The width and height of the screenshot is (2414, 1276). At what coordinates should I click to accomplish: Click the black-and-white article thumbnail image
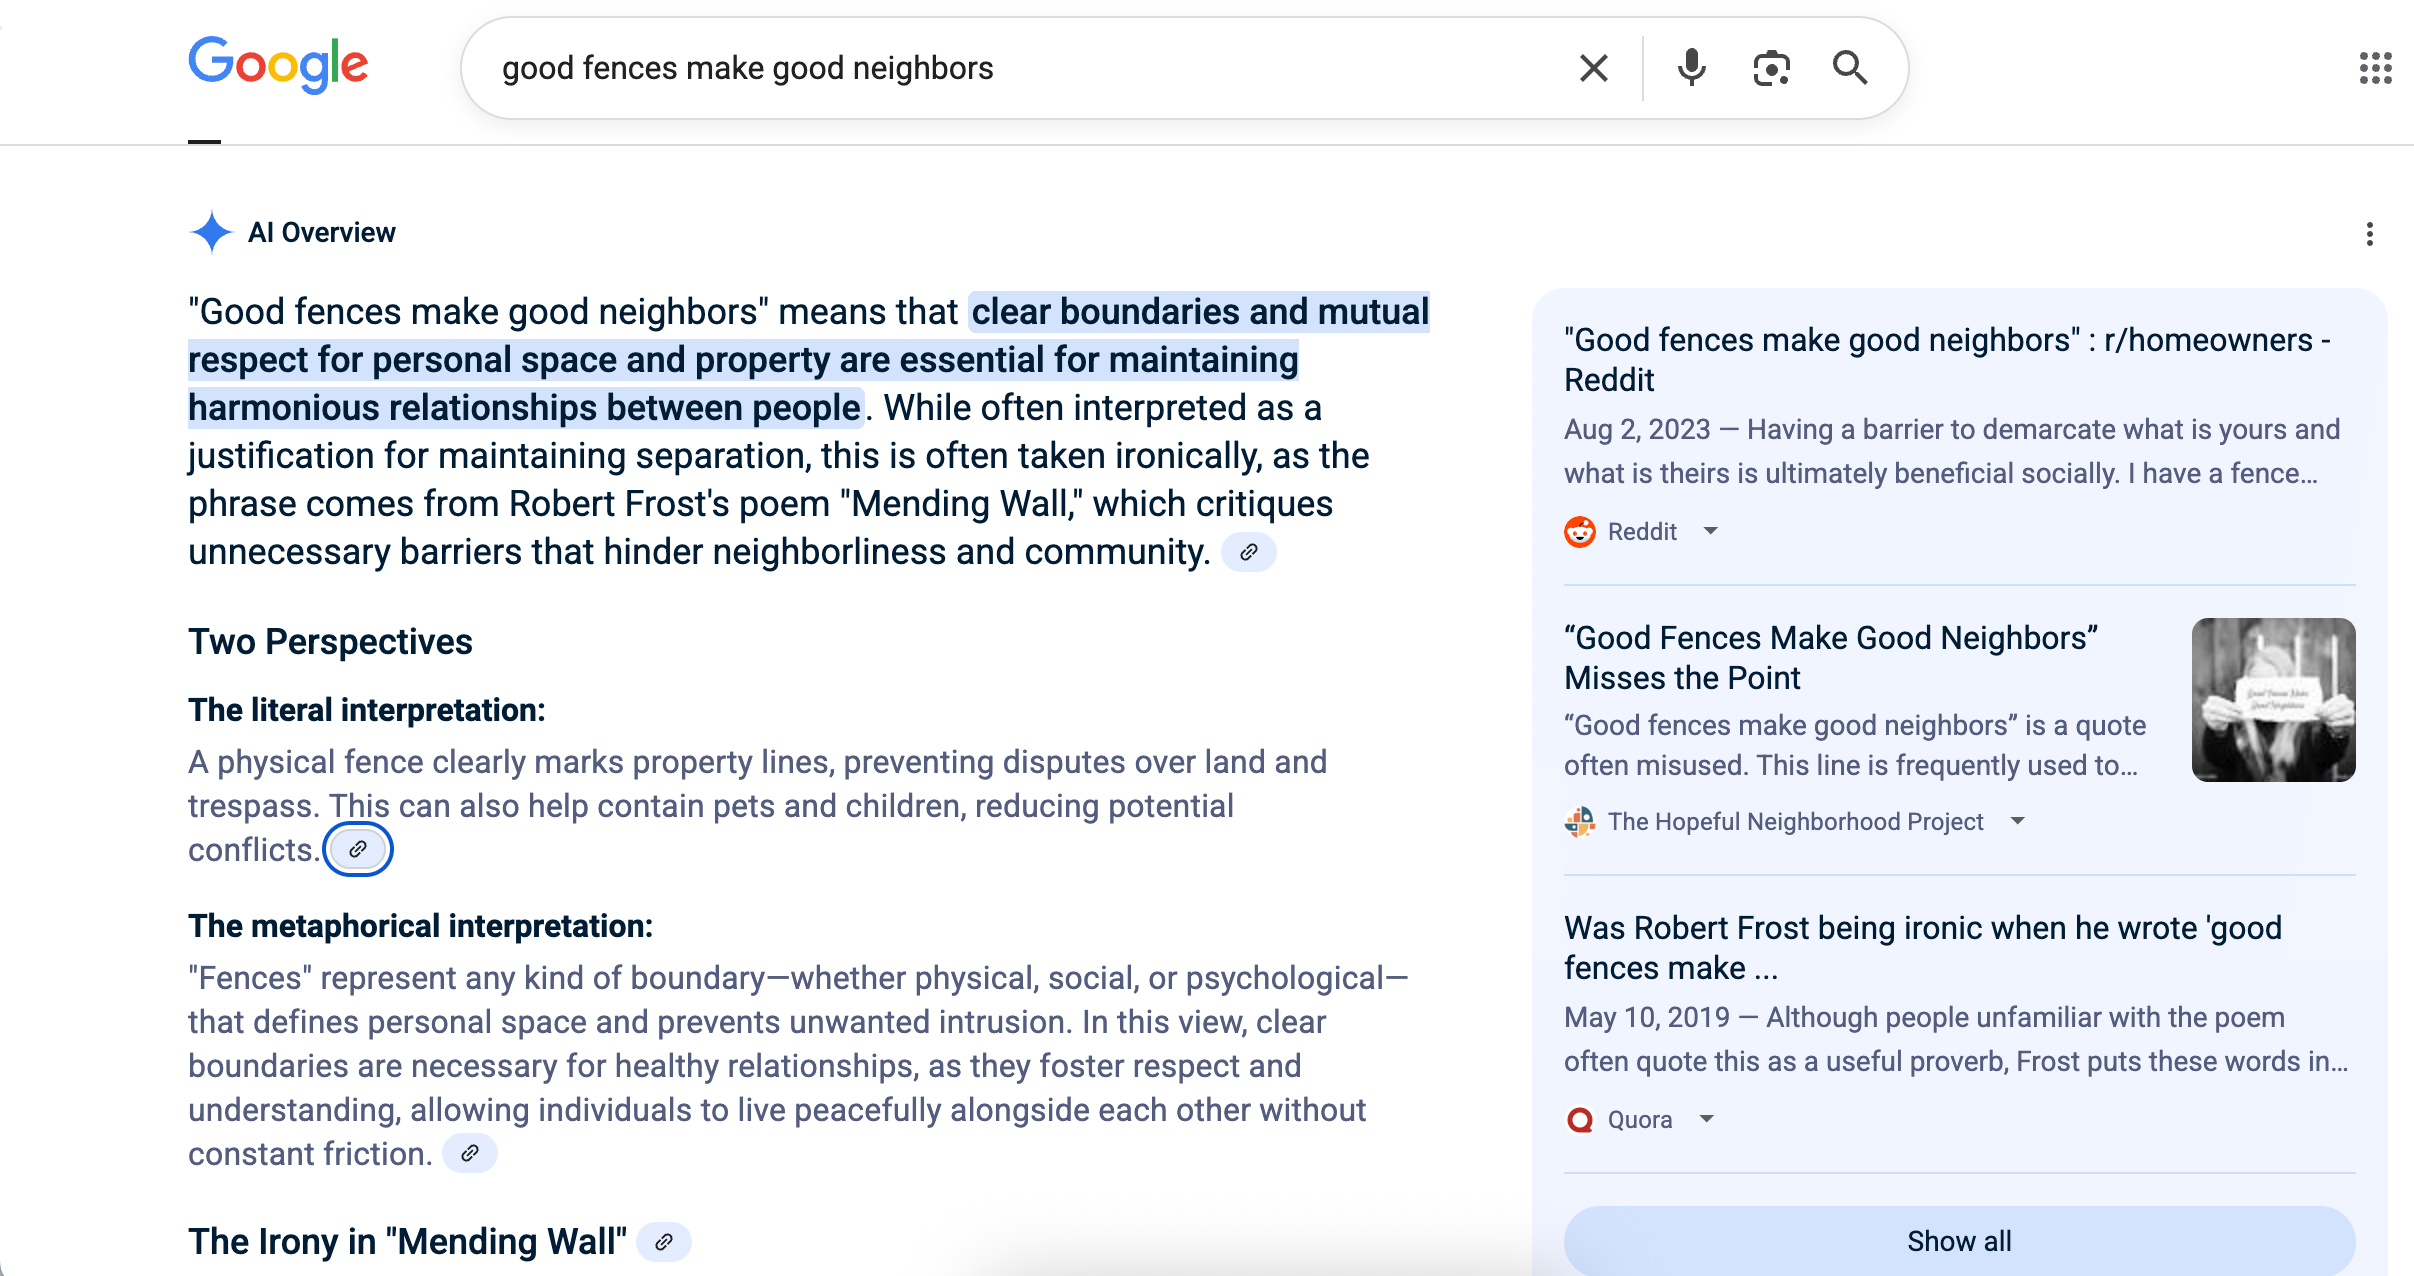(2273, 699)
